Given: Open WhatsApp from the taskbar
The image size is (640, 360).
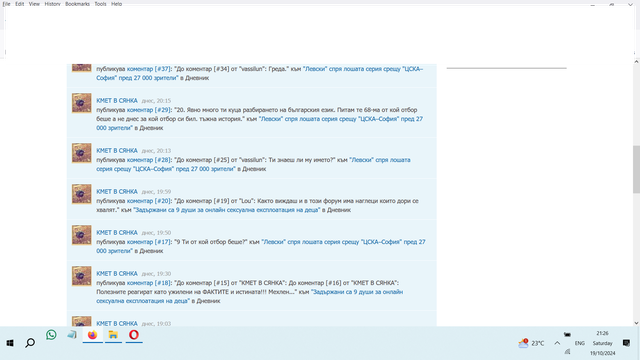Looking at the screenshot, I should click(51, 335).
